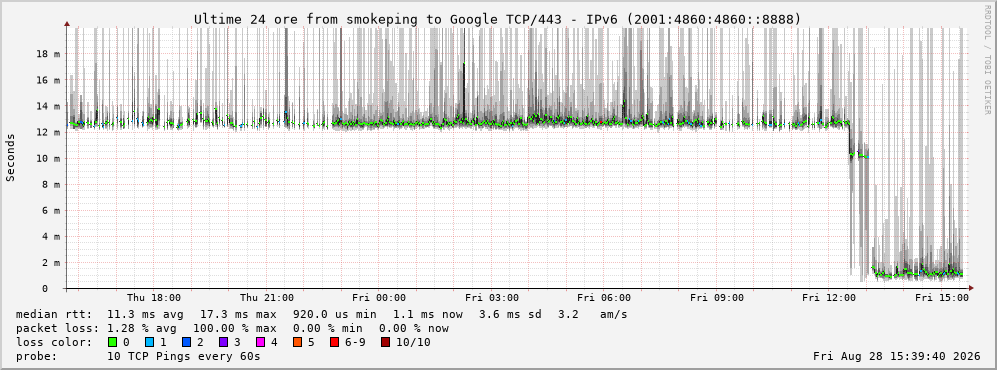Click the Fri 06:00 time axis label
997x370 pixels.
pos(604,298)
